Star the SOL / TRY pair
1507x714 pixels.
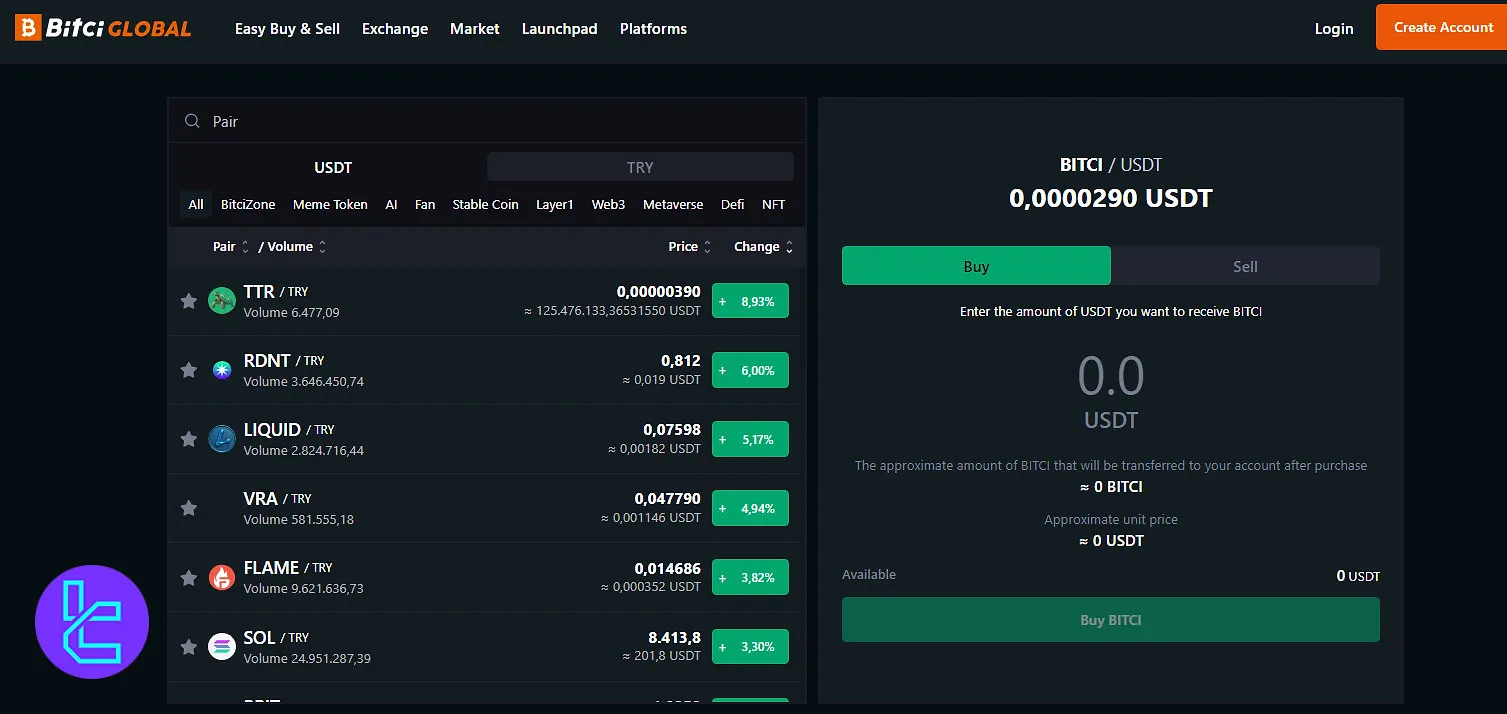(x=188, y=647)
